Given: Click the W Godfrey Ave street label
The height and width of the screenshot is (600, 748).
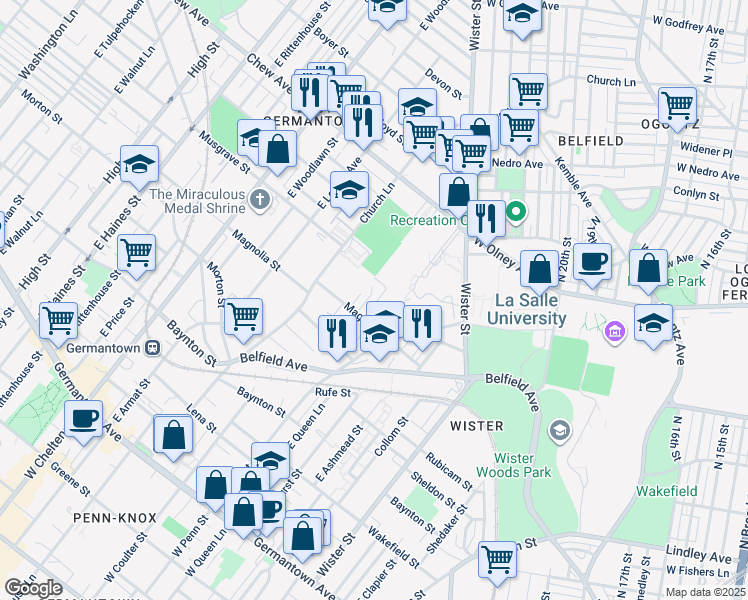Looking at the screenshot, I should pyautogui.click(x=688, y=25).
